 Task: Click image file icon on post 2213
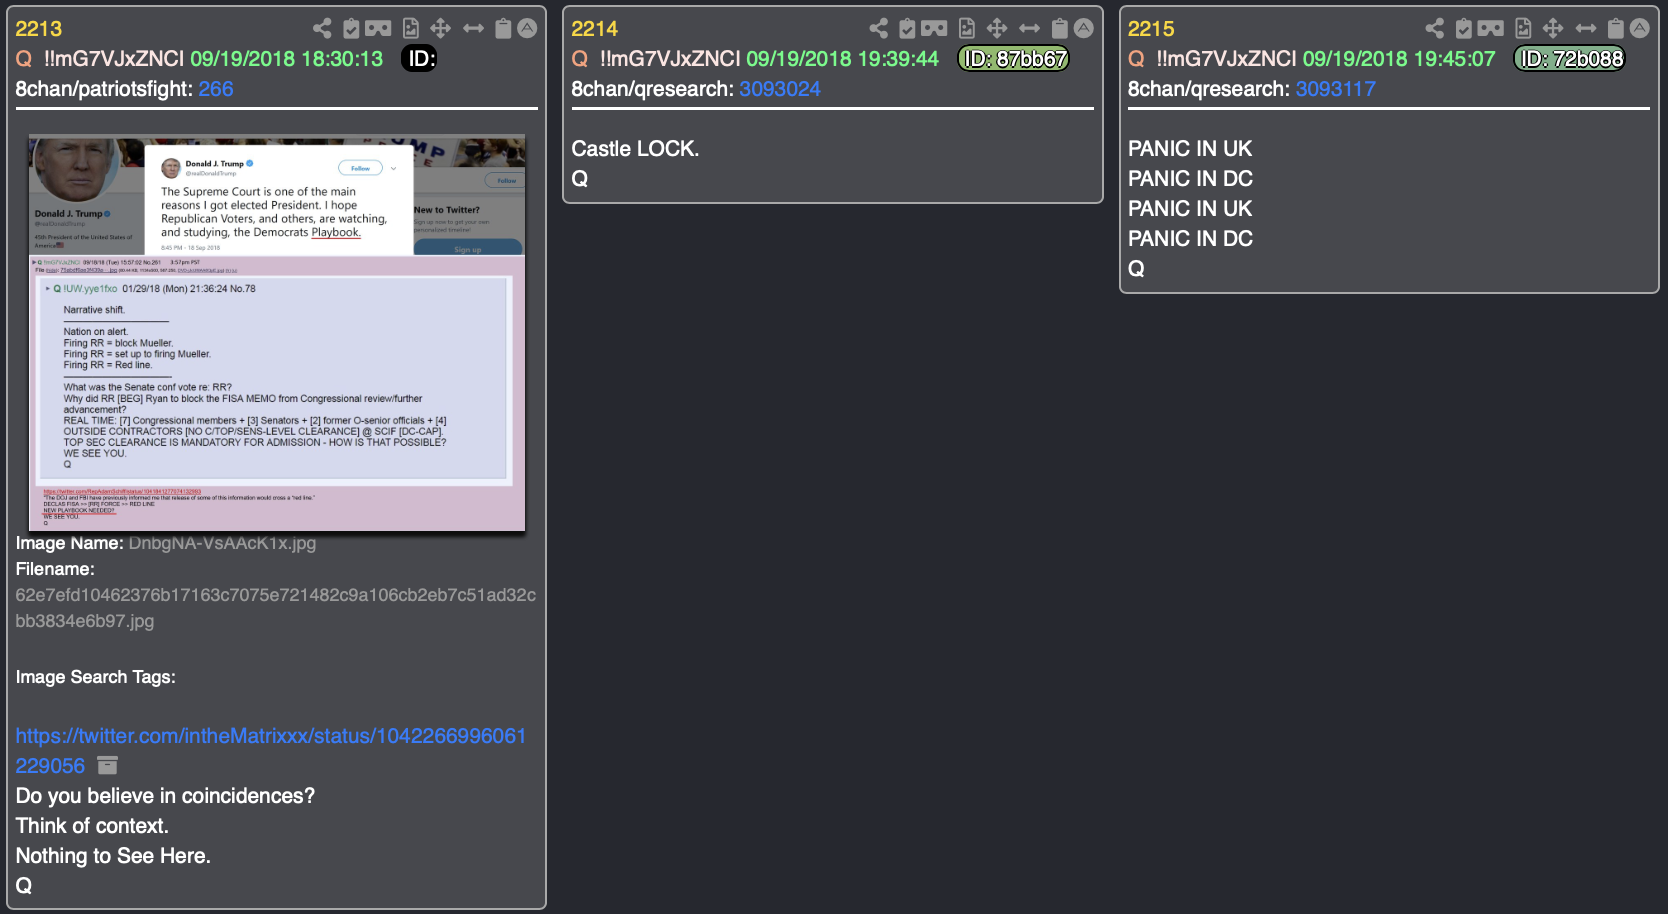[x=411, y=29]
